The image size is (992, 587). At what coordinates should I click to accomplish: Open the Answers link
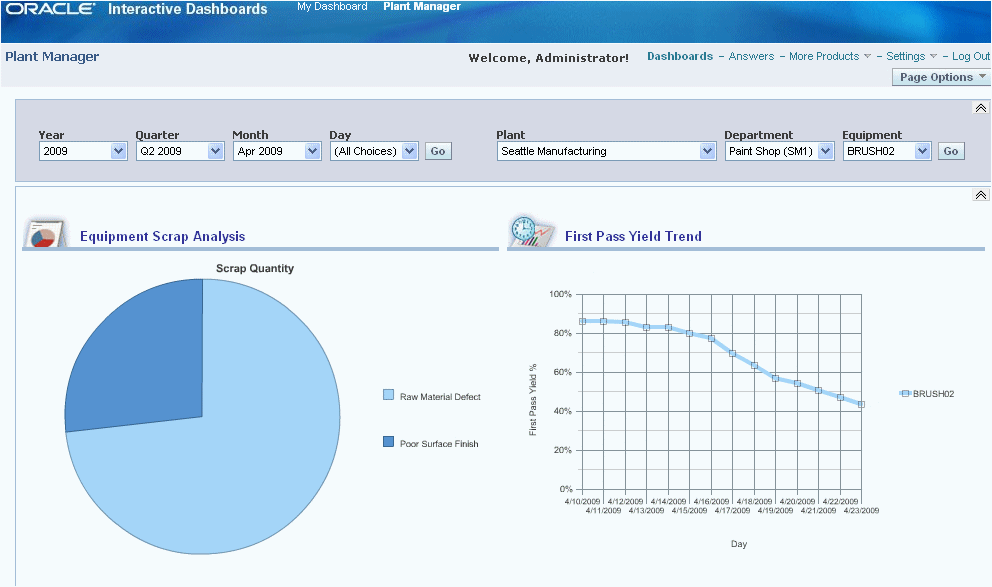pyautogui.click(x=751, y=56)
